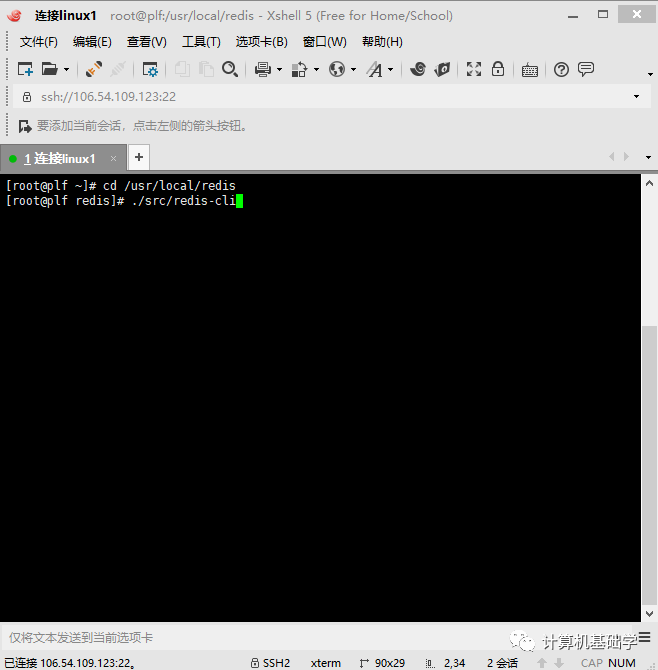Click 已连接 106.54.109.123:22 status text
This screenshot has width=658, height=670.
click(x=70, y=663)
